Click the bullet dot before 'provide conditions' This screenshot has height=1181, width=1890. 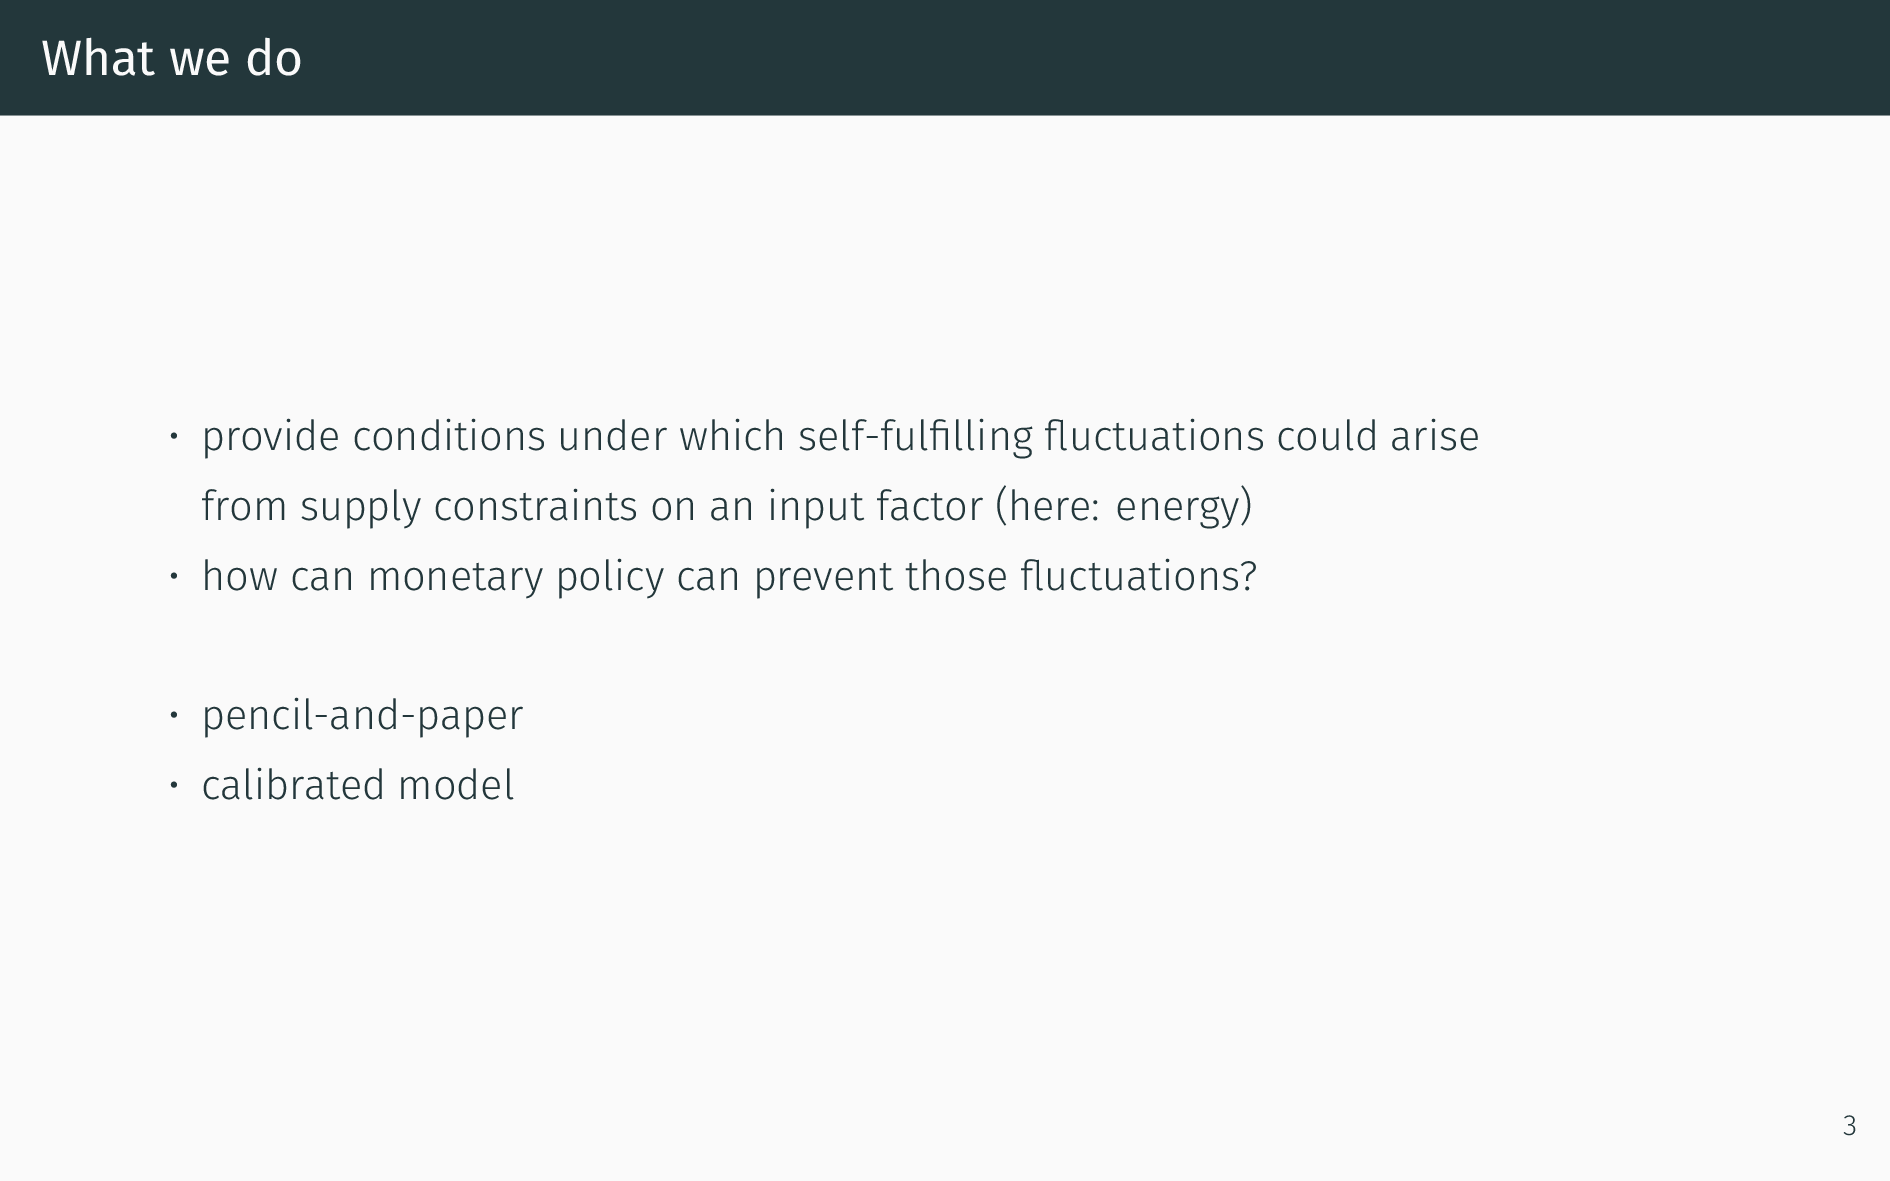[x=173, y=436]
